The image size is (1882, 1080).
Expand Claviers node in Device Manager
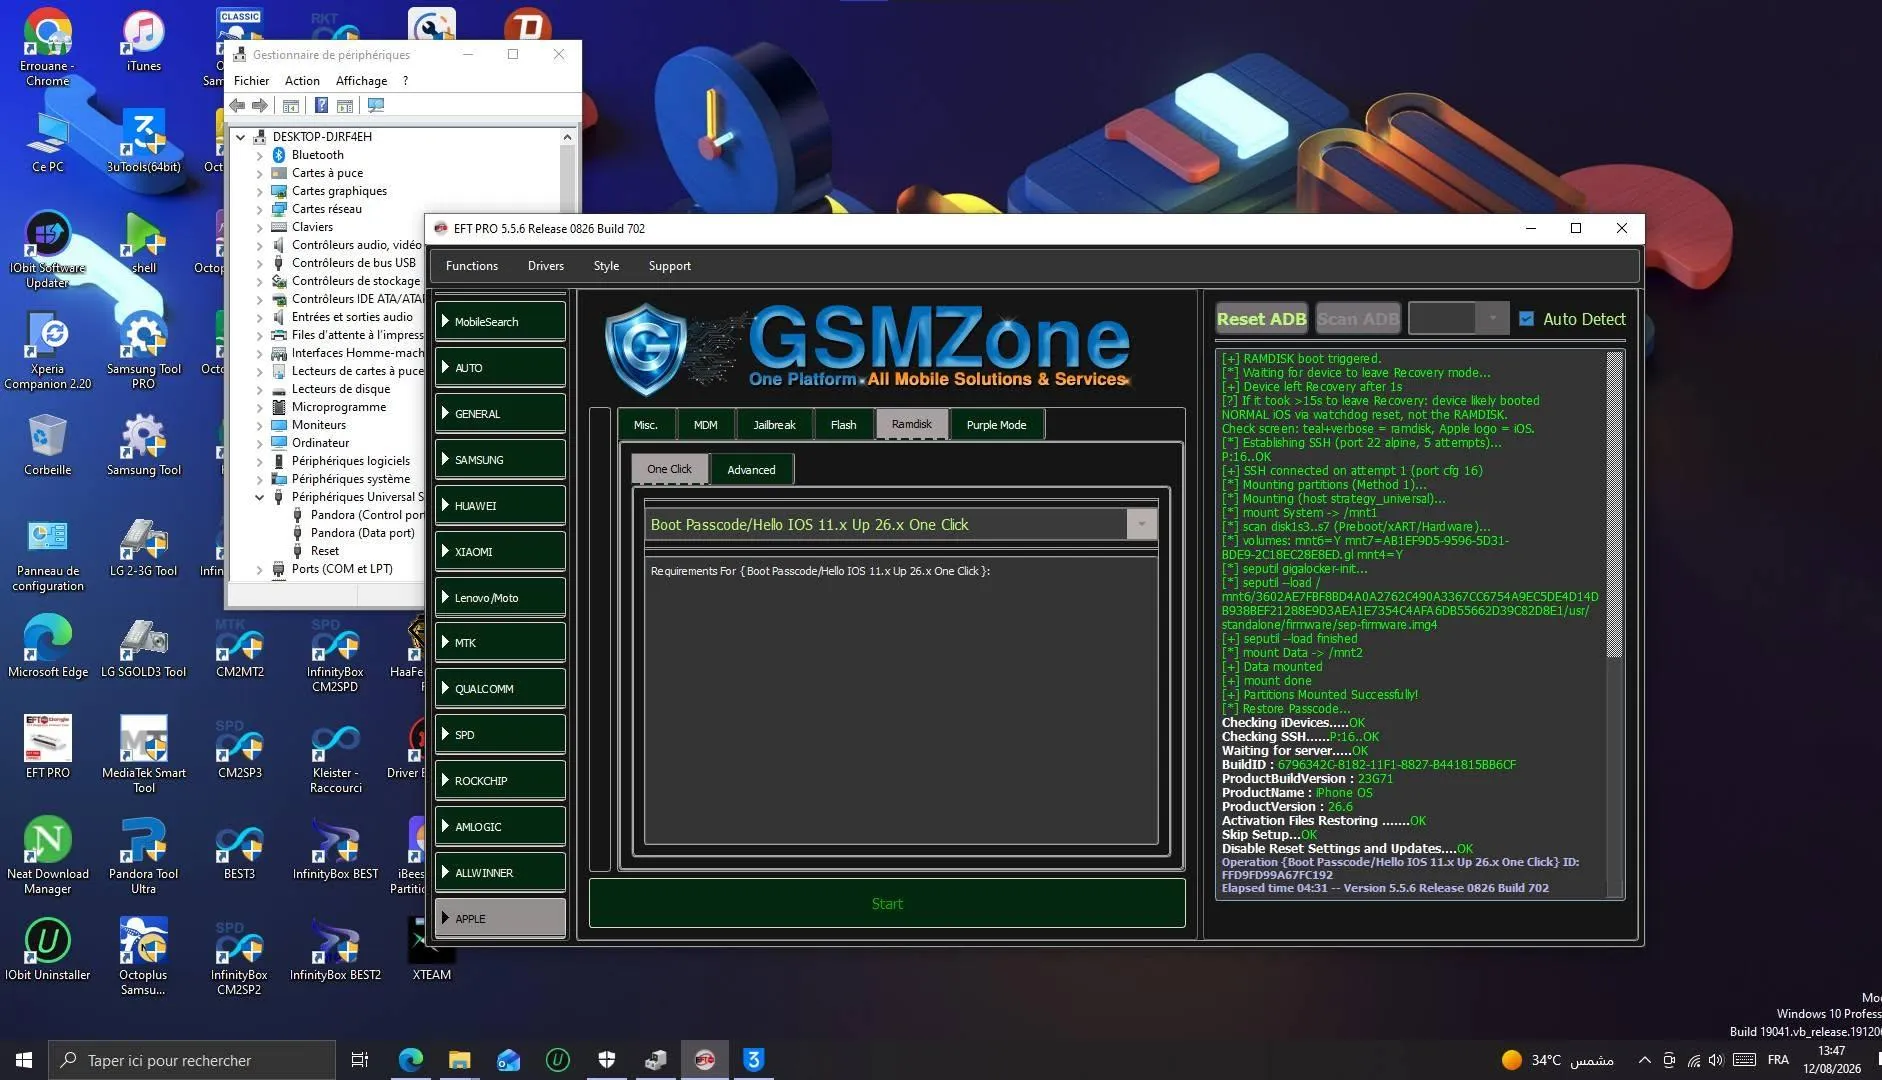[x=260, y=227]
